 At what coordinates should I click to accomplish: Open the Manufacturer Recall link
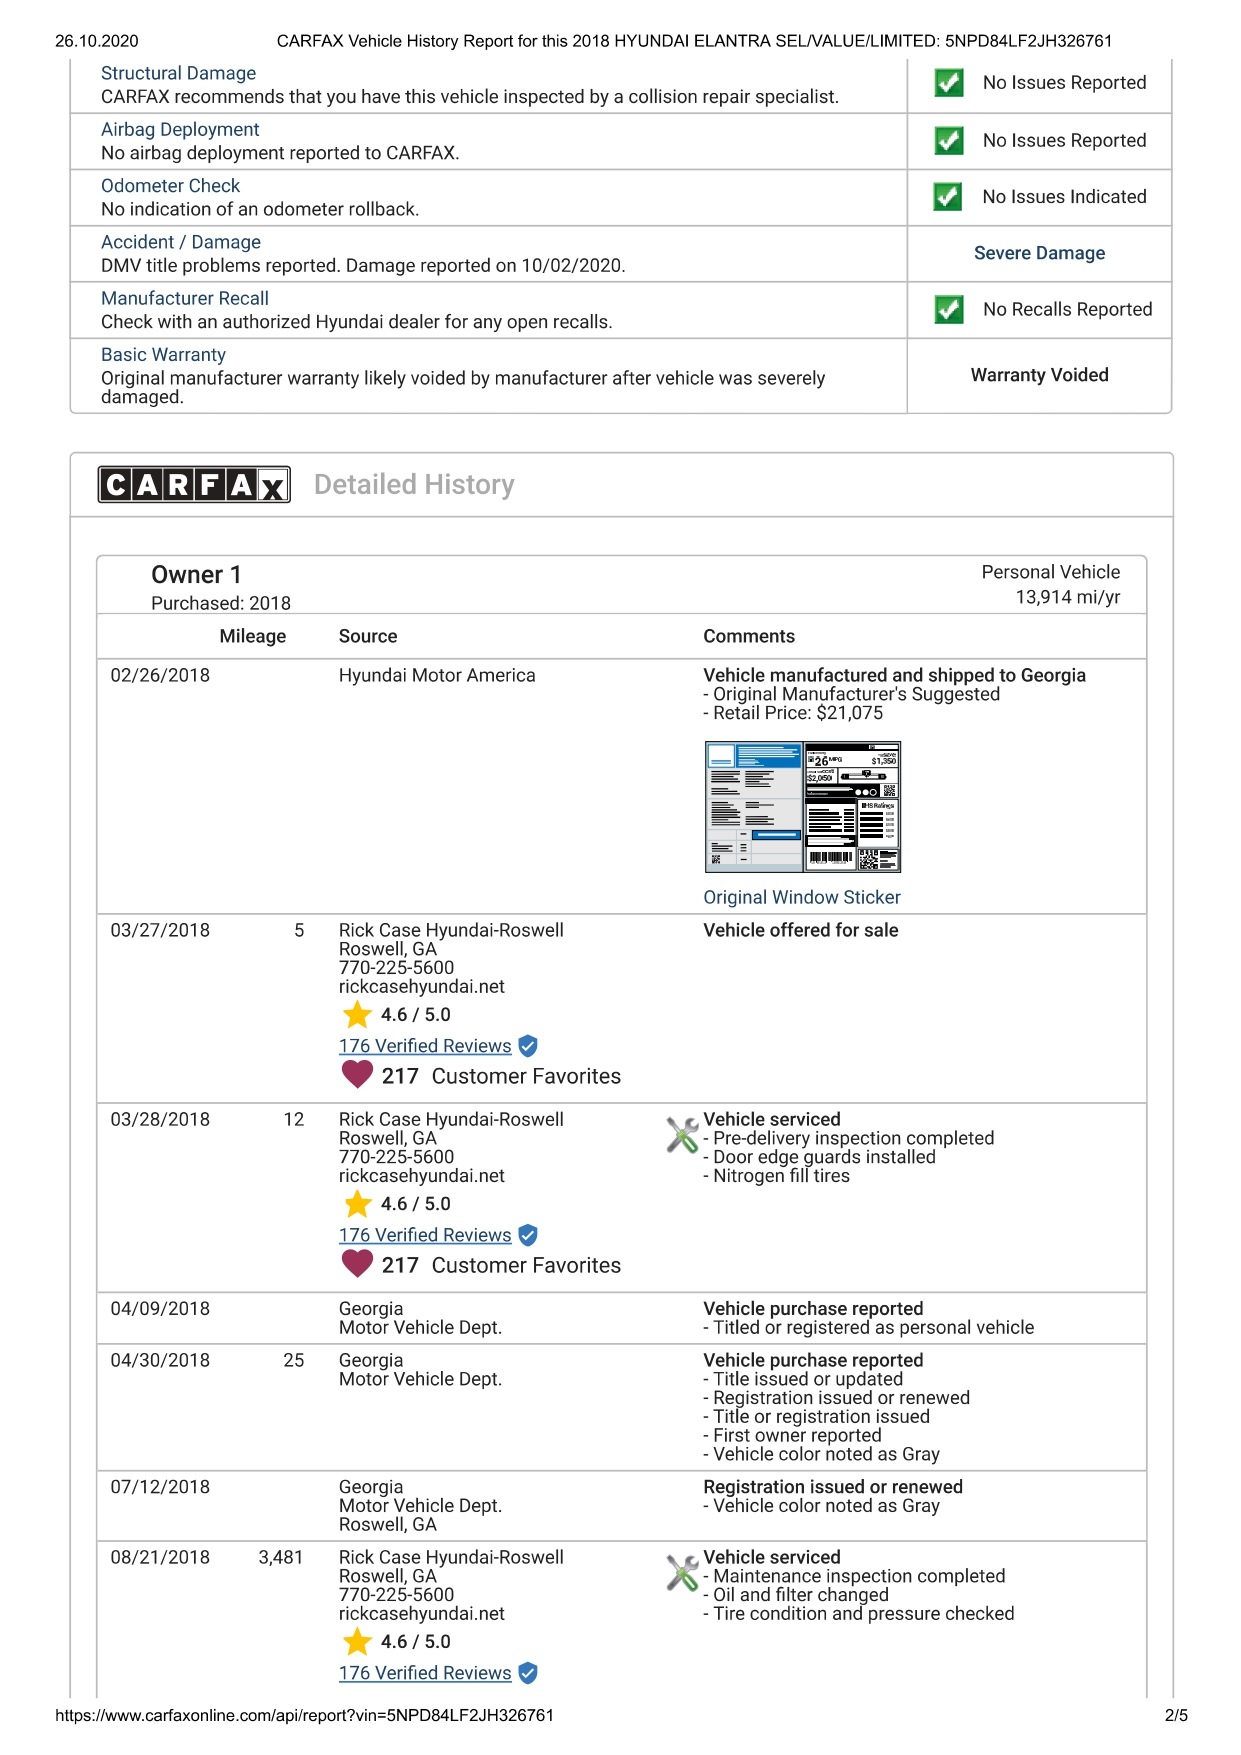pyautogui.click(x=185, y=299)
